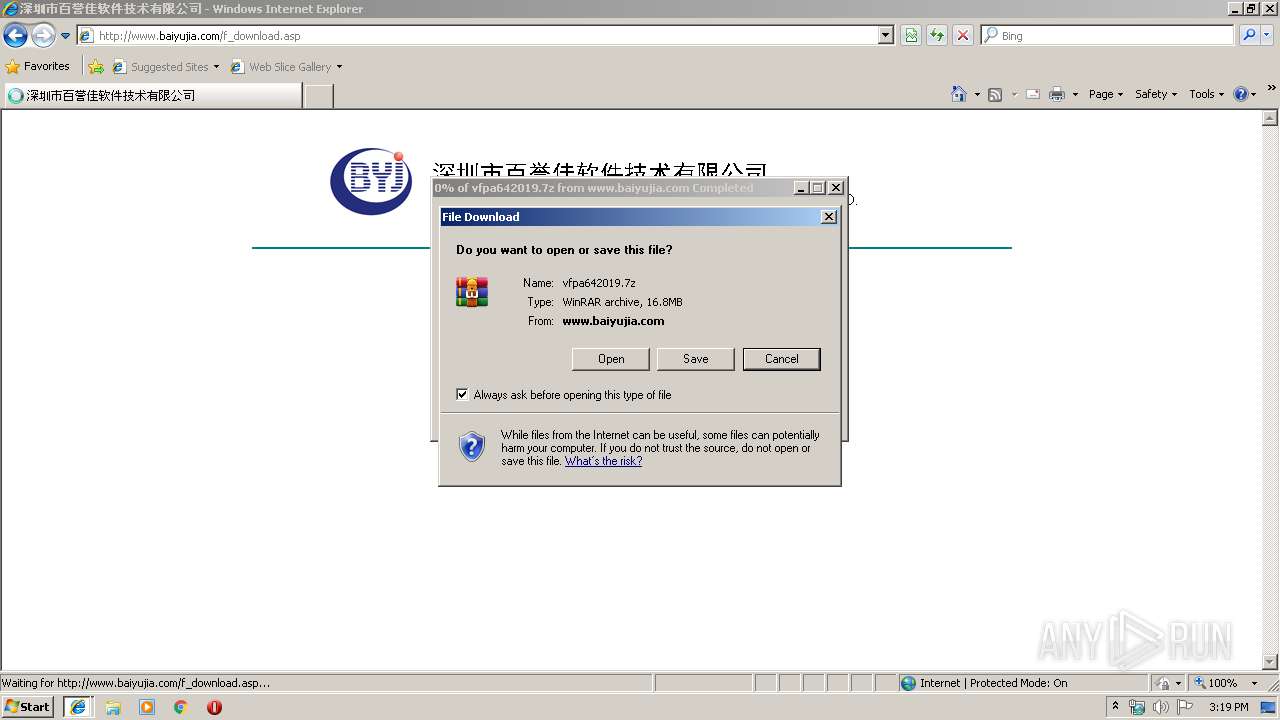The image size is (1280, 720).
Task: Open the Favorites star button
Action: click(38, 67)
